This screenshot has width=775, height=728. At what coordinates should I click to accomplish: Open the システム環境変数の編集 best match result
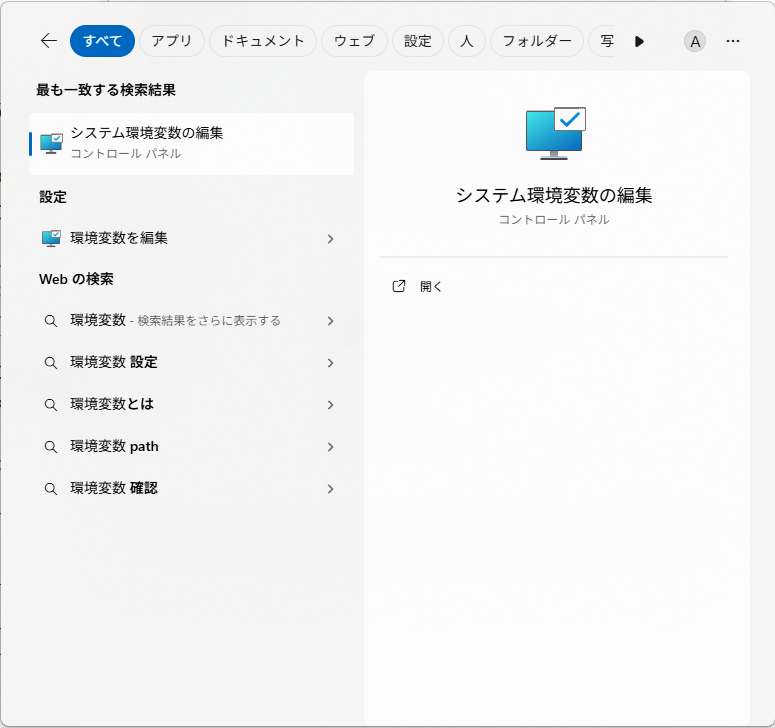pos(191,143)
